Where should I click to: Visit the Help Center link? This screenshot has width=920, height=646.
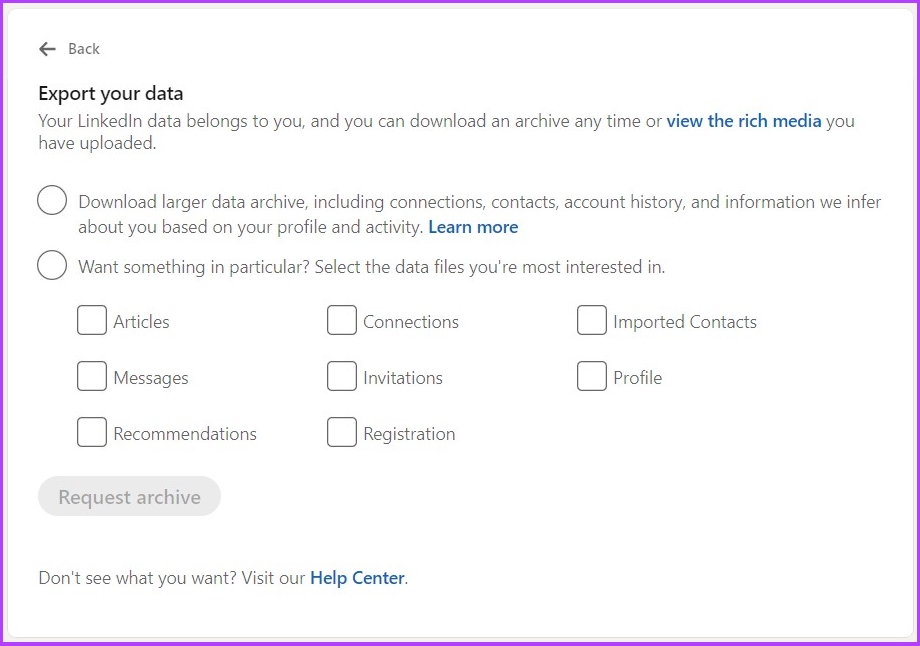pos(357,578)
